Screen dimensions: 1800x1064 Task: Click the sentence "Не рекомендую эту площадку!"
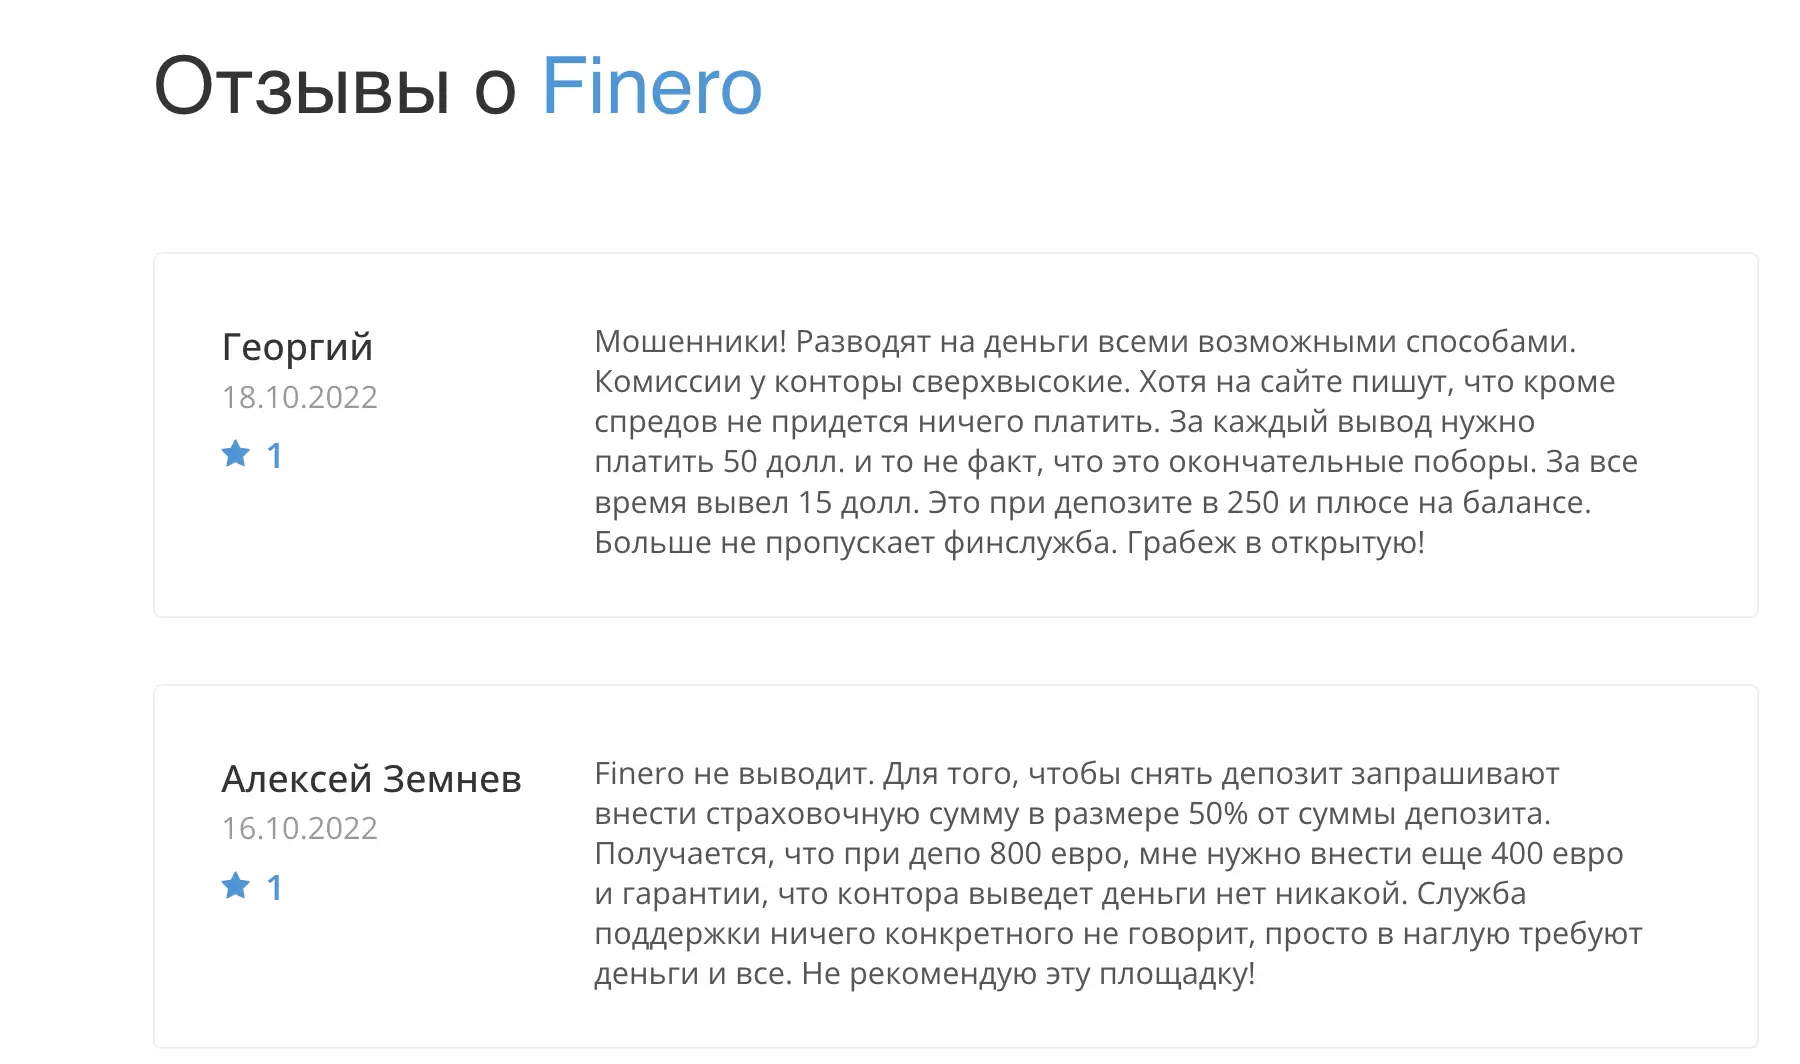[1028, 974]
